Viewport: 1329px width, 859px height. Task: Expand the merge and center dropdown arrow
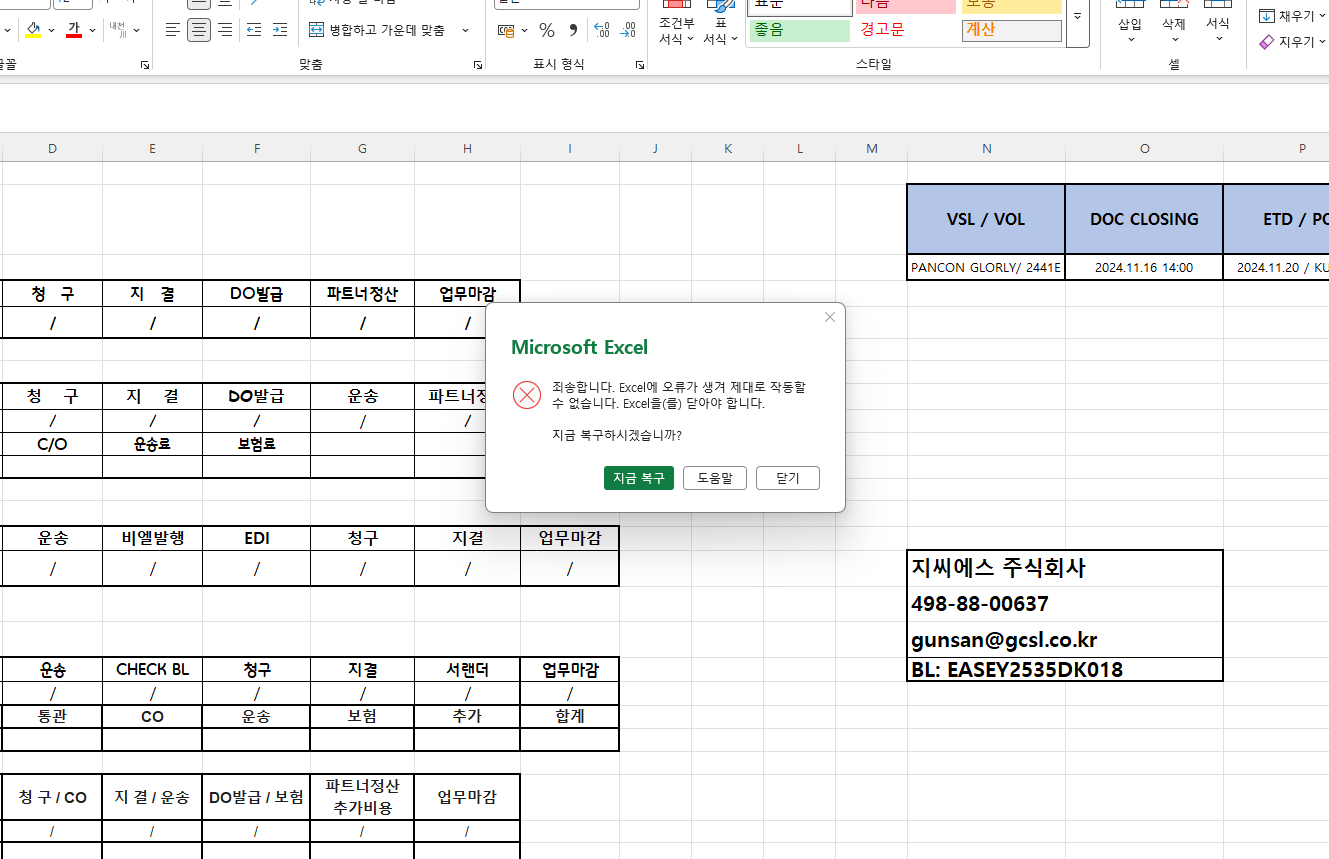click(x=465, y=30)
